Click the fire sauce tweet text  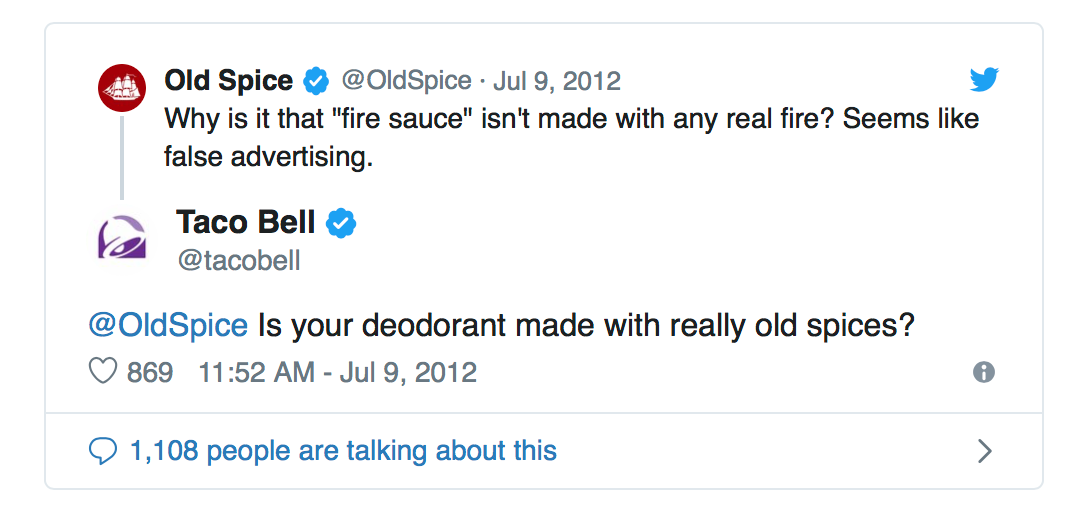(571, 138)
